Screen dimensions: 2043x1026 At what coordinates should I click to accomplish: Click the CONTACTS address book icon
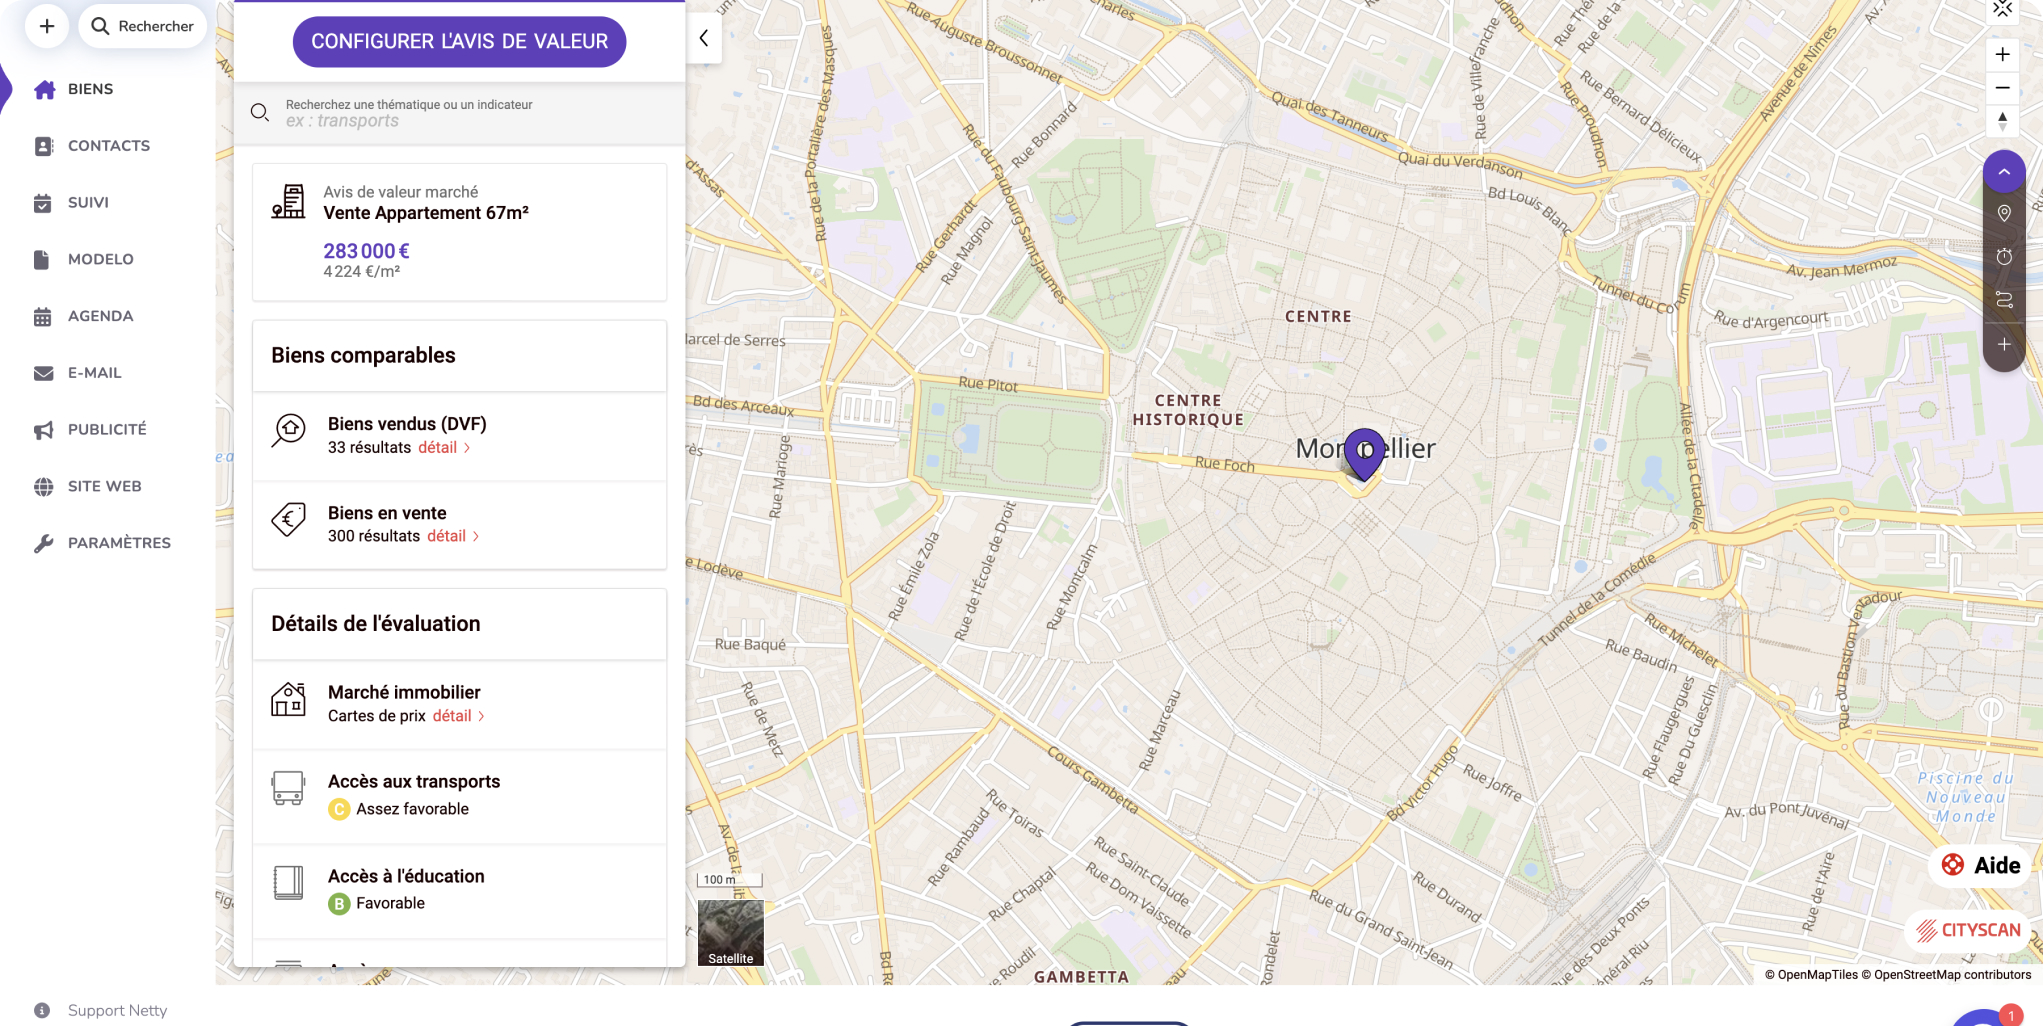pyautogui.click(x=43, y=146)
